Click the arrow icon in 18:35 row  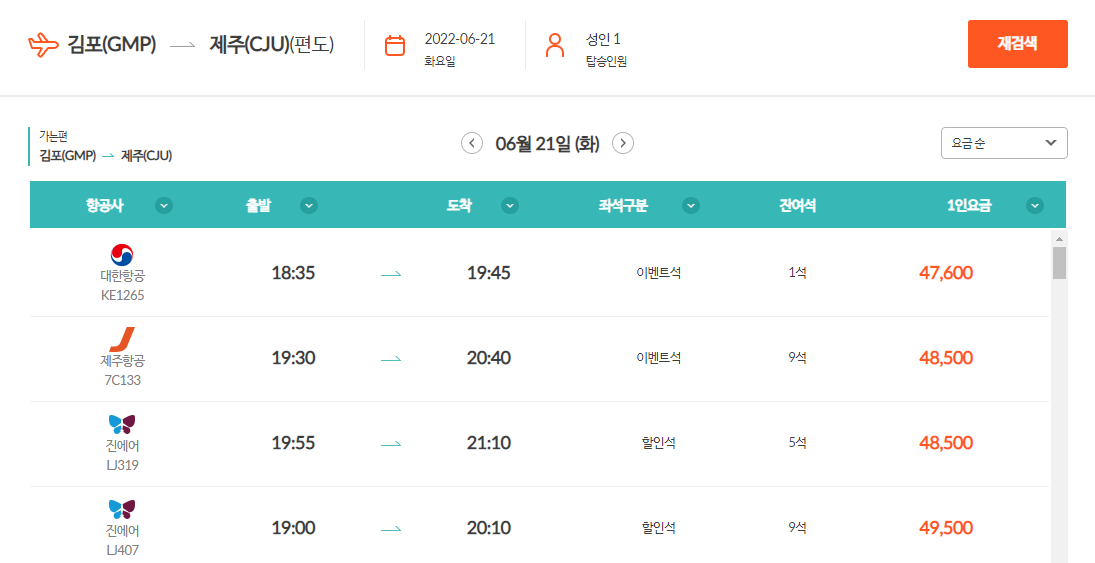[391, 274]
